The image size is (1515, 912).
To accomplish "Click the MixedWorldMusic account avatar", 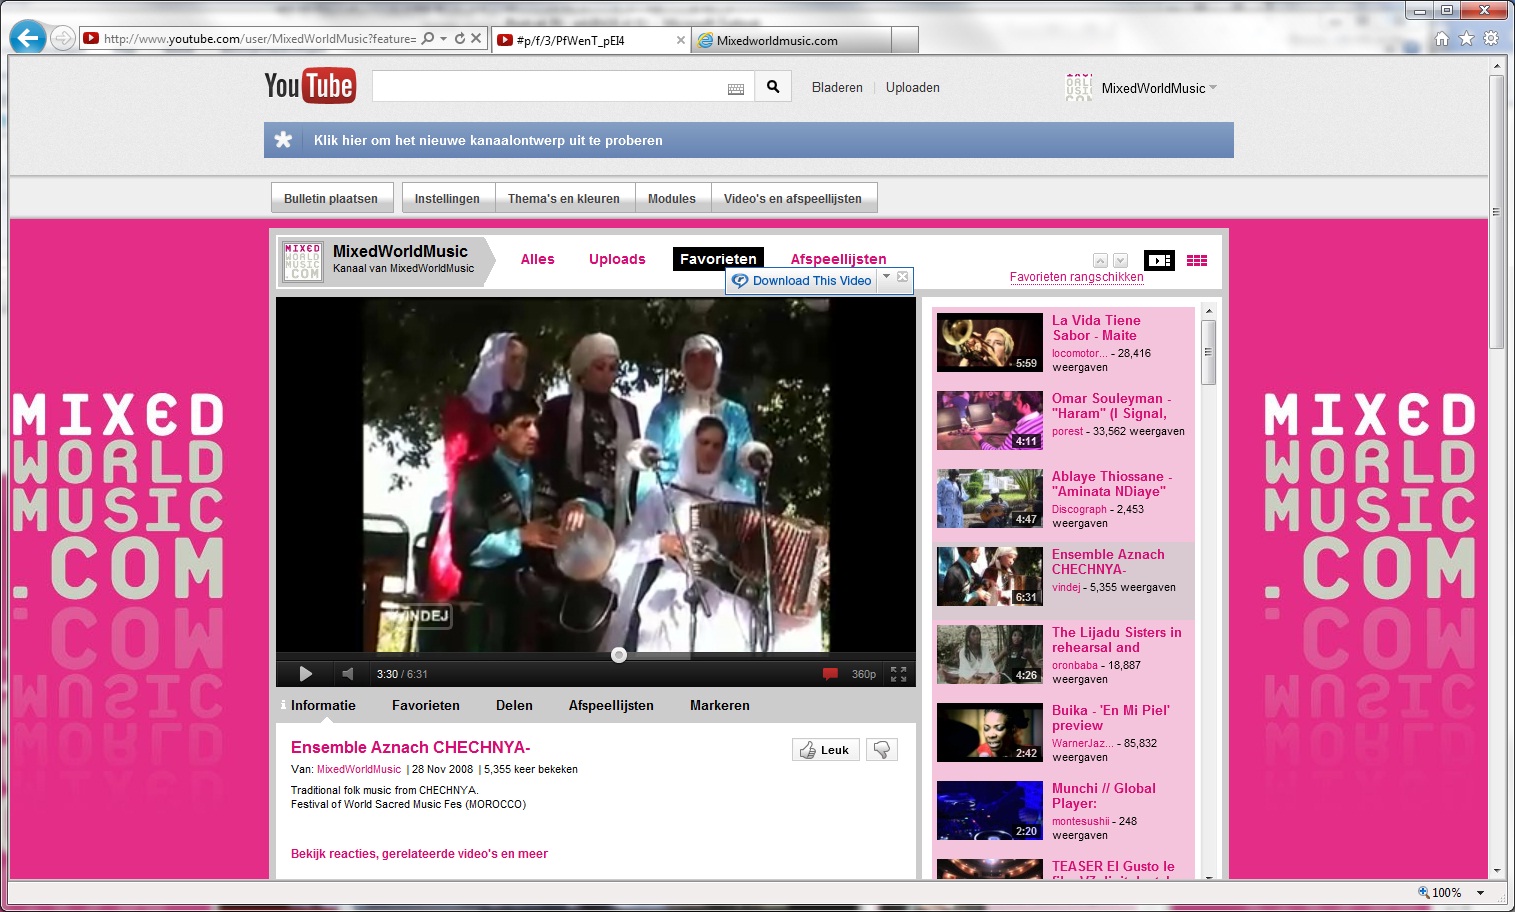I will pos(1079,88).
